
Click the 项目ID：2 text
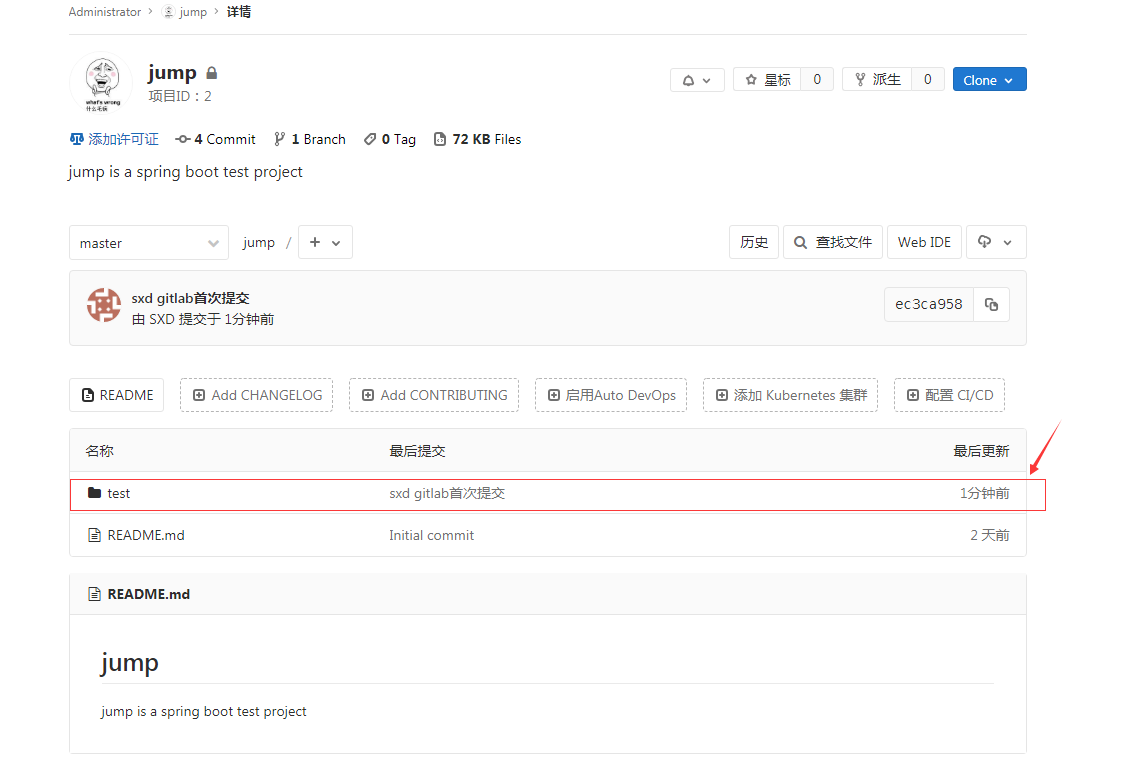click(180, 96)
